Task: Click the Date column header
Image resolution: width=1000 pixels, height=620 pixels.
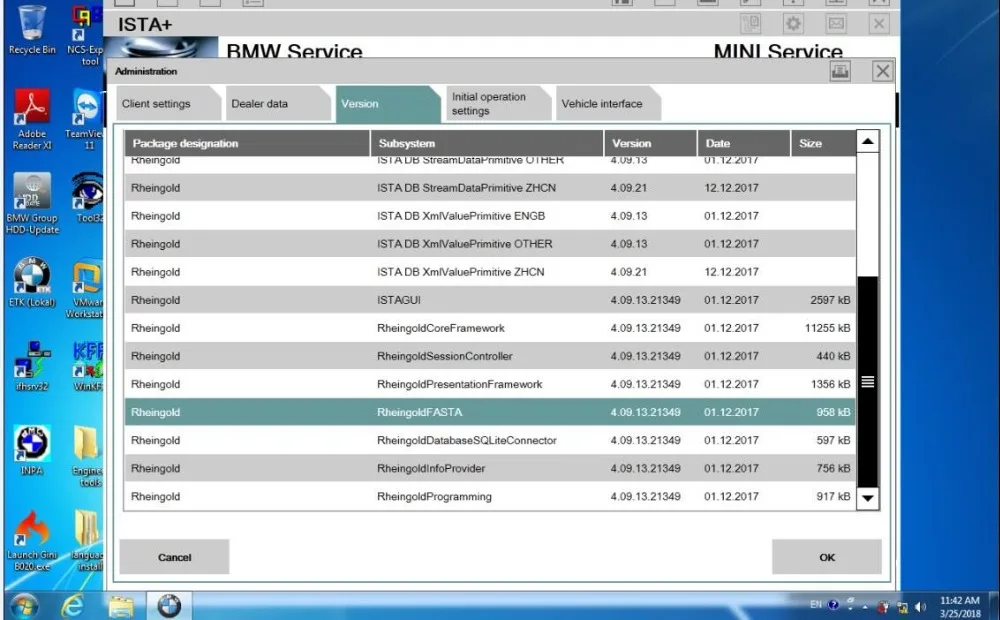Action: tap(744, 143)
